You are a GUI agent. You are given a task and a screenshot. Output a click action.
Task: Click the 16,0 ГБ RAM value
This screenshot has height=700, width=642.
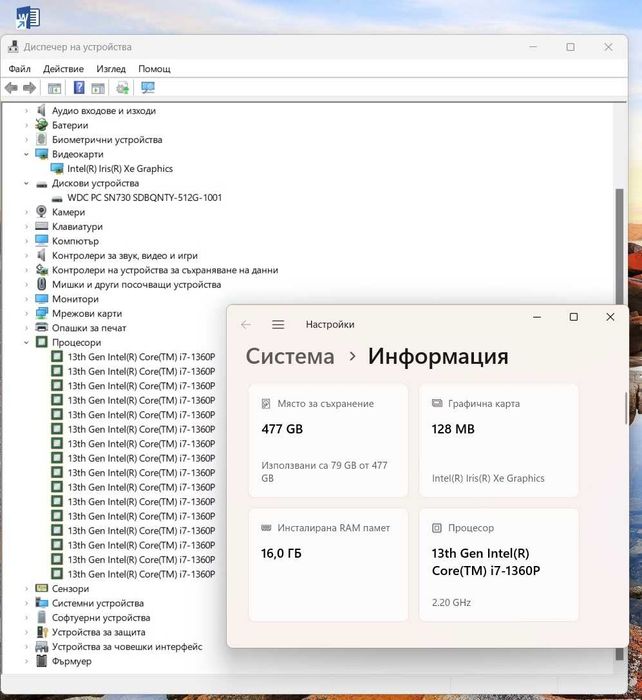tap(281, 554)
